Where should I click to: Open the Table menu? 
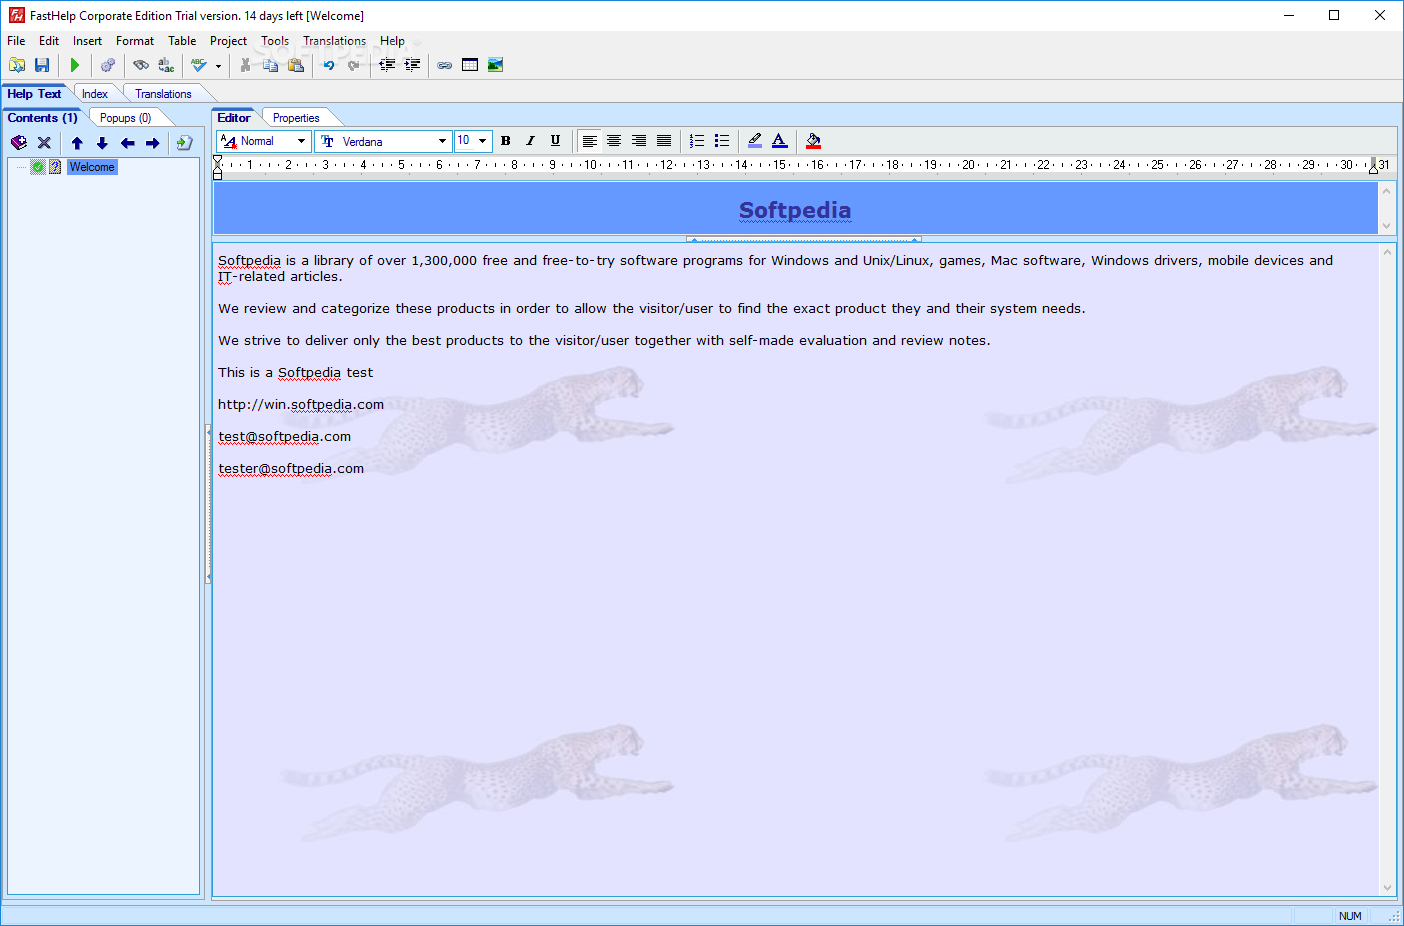182,41
